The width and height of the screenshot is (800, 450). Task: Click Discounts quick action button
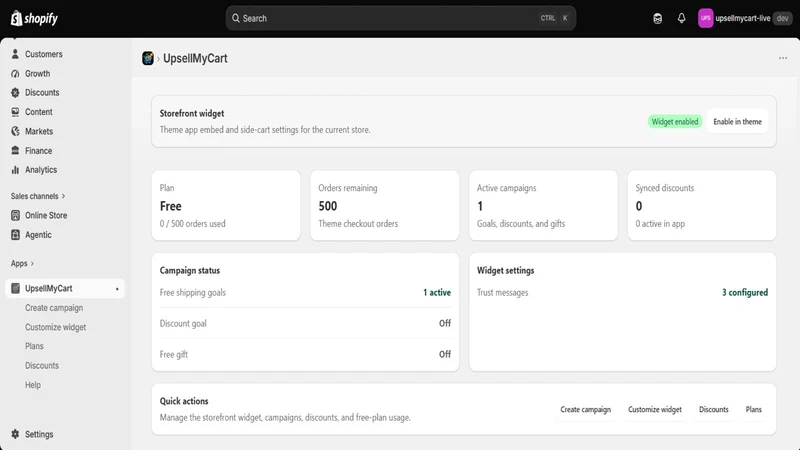coord(714,409)
